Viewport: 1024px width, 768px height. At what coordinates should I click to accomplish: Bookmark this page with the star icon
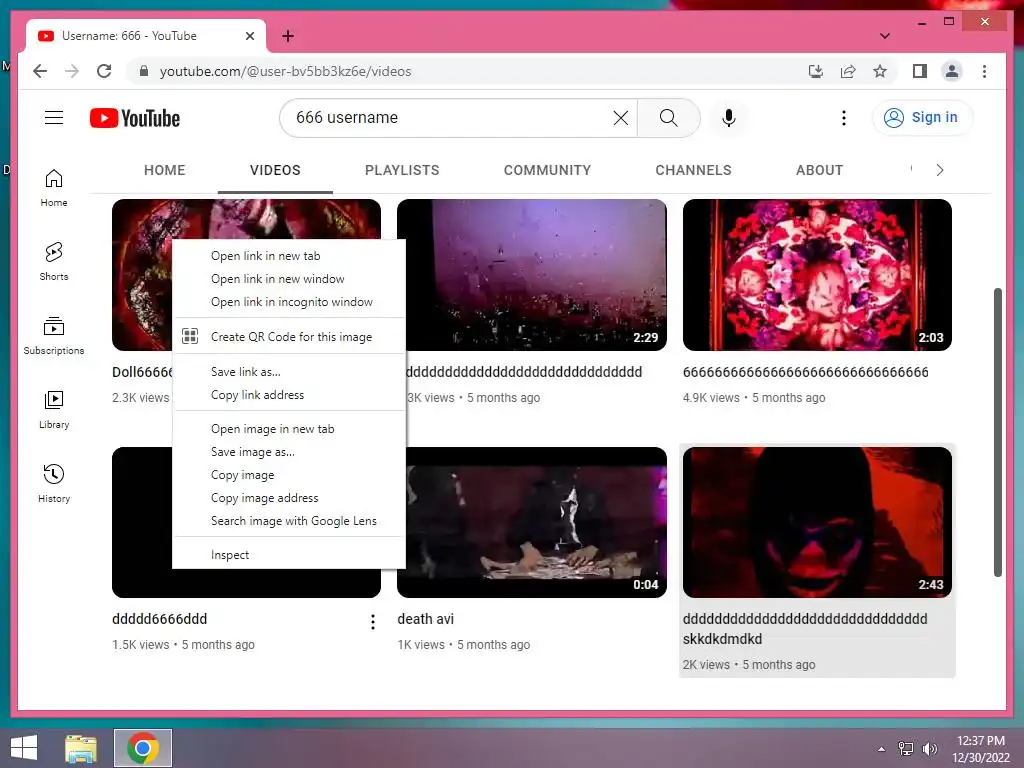pos(880,71)
